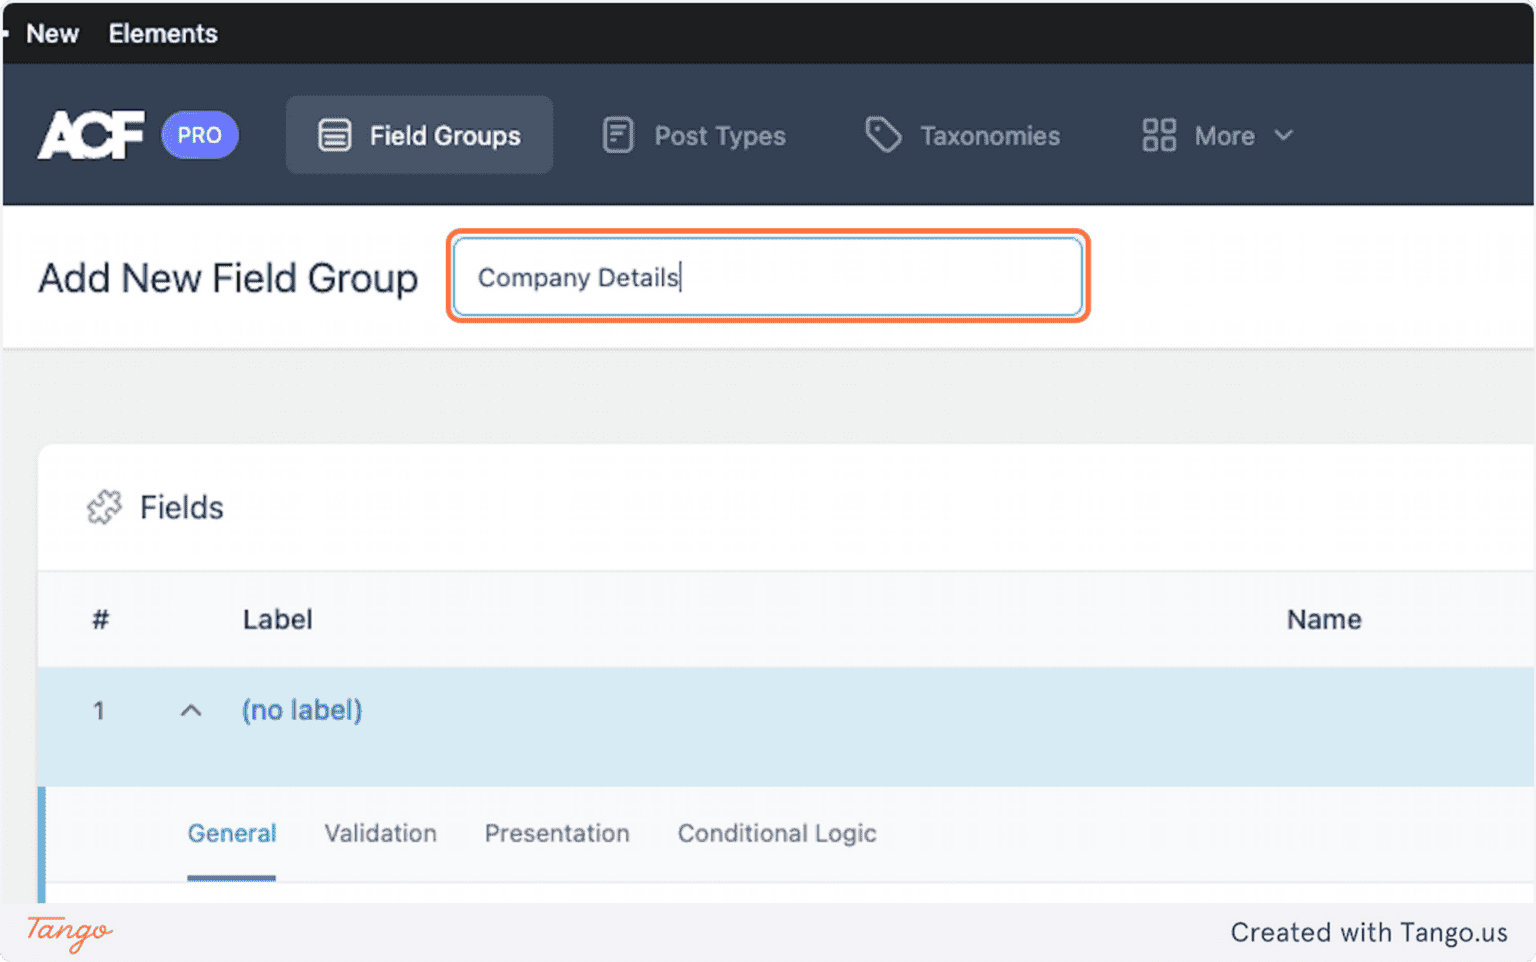Select the General tab
This screenshot has height=962, width=1536.
click(x=231, y=833)
